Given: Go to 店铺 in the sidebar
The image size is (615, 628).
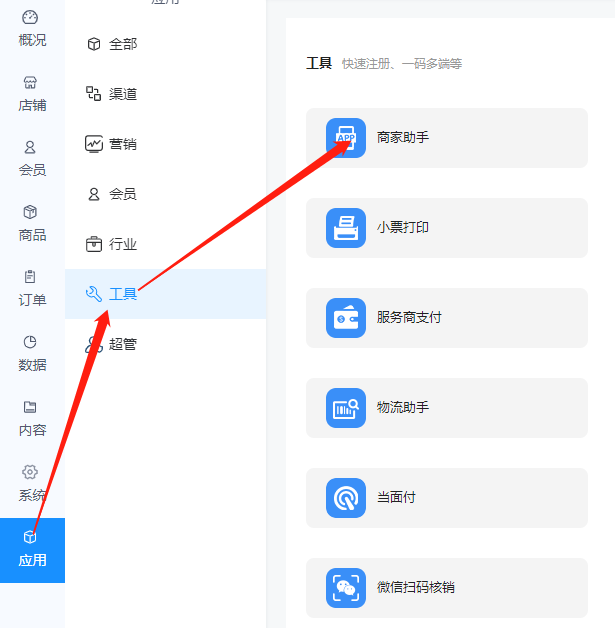Looking at the screenshot, I should pyautogui.click(x=32, y=94).
